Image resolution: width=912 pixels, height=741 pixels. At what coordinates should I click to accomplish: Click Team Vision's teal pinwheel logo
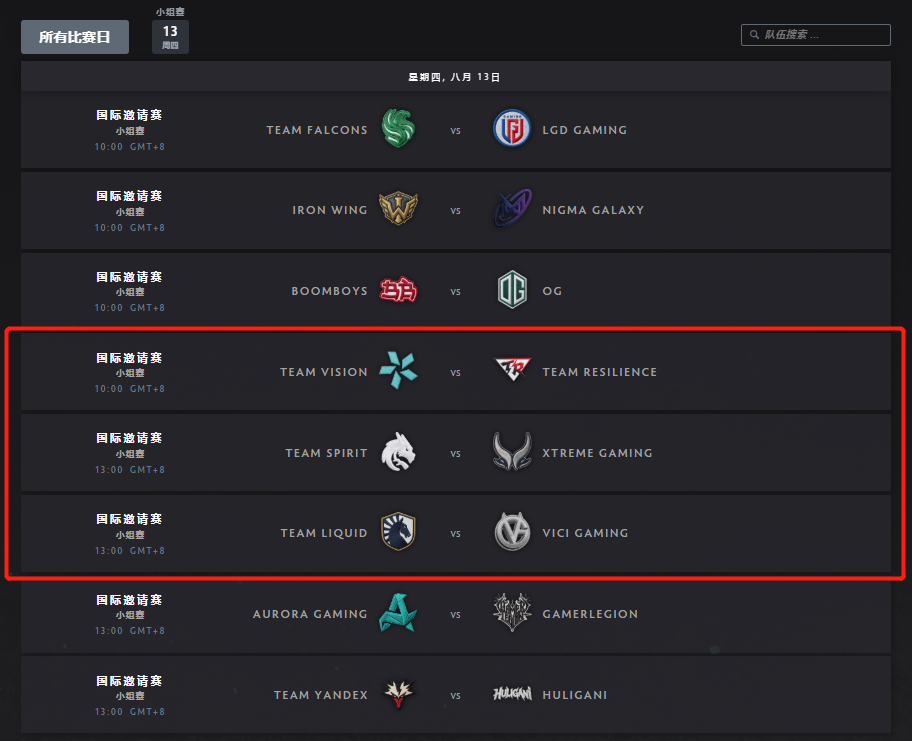(x=398, y=370)
